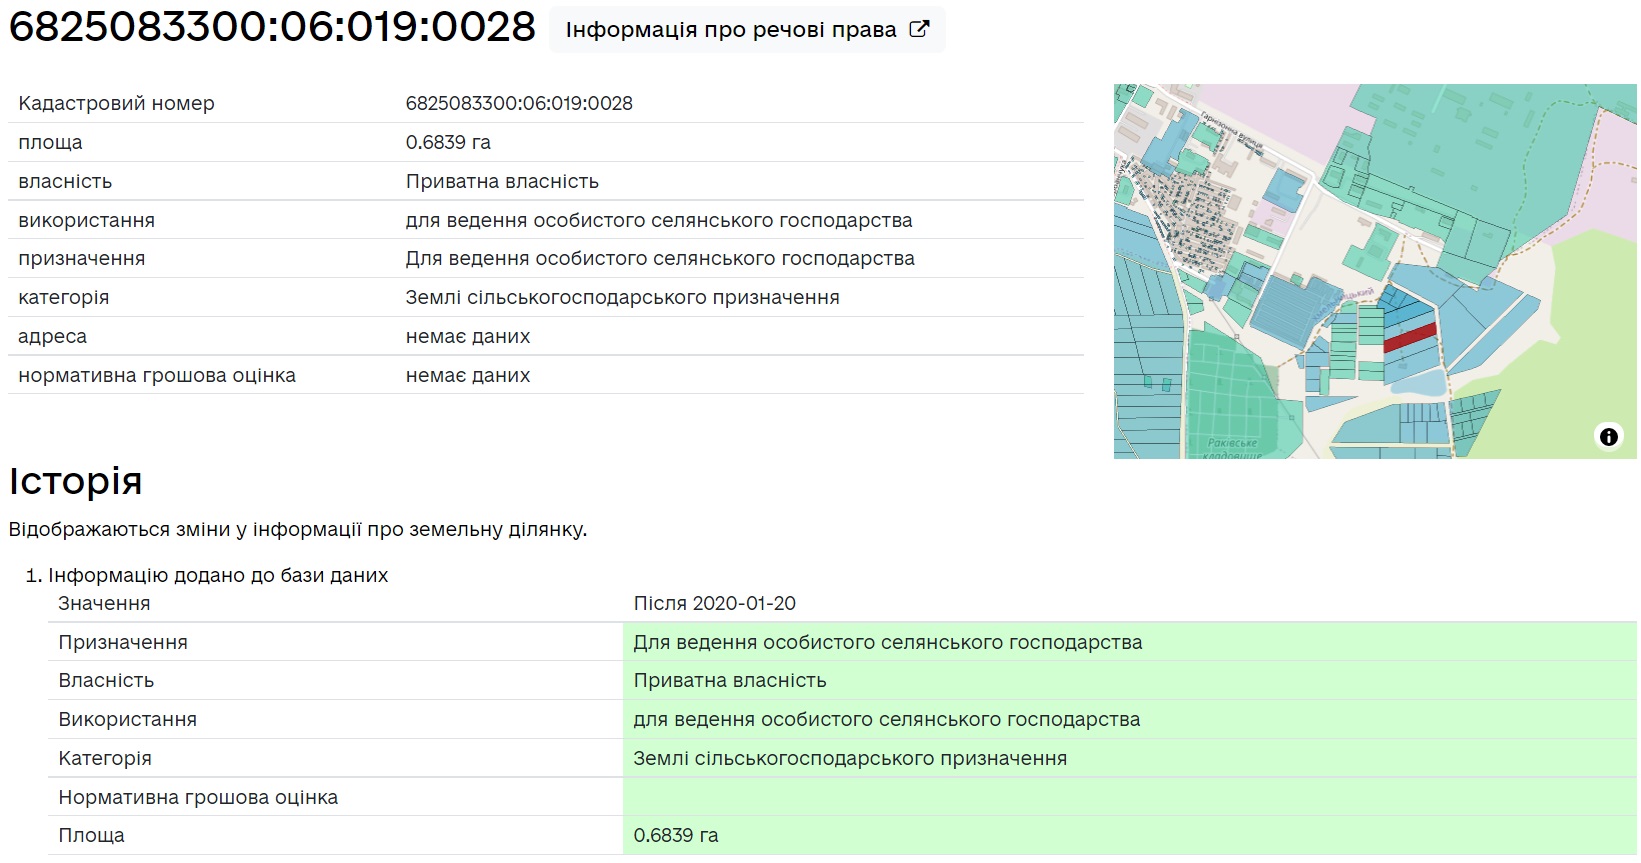The image size is (1641, 863).
Task: Click green 'Приватна власність' cell in history
Action: [730, 680]
